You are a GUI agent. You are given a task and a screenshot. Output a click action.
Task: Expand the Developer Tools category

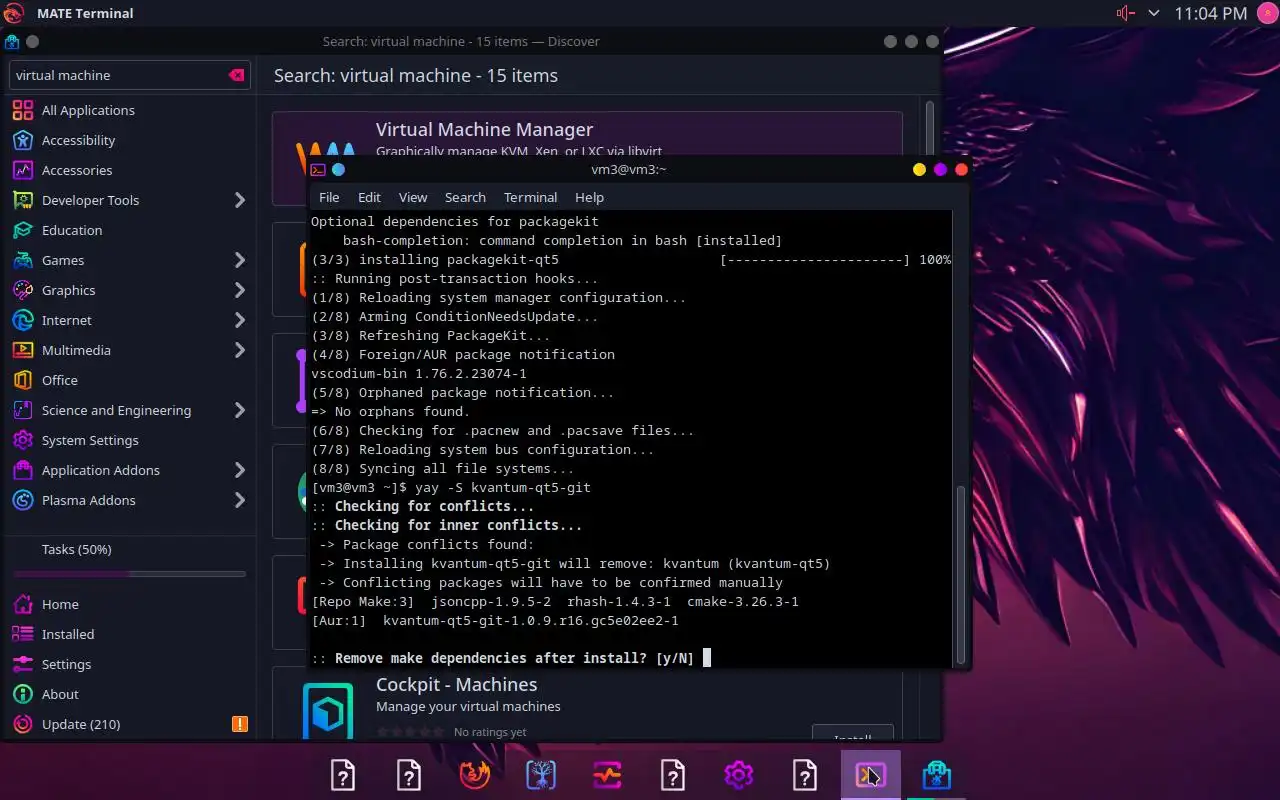[240, 200]
